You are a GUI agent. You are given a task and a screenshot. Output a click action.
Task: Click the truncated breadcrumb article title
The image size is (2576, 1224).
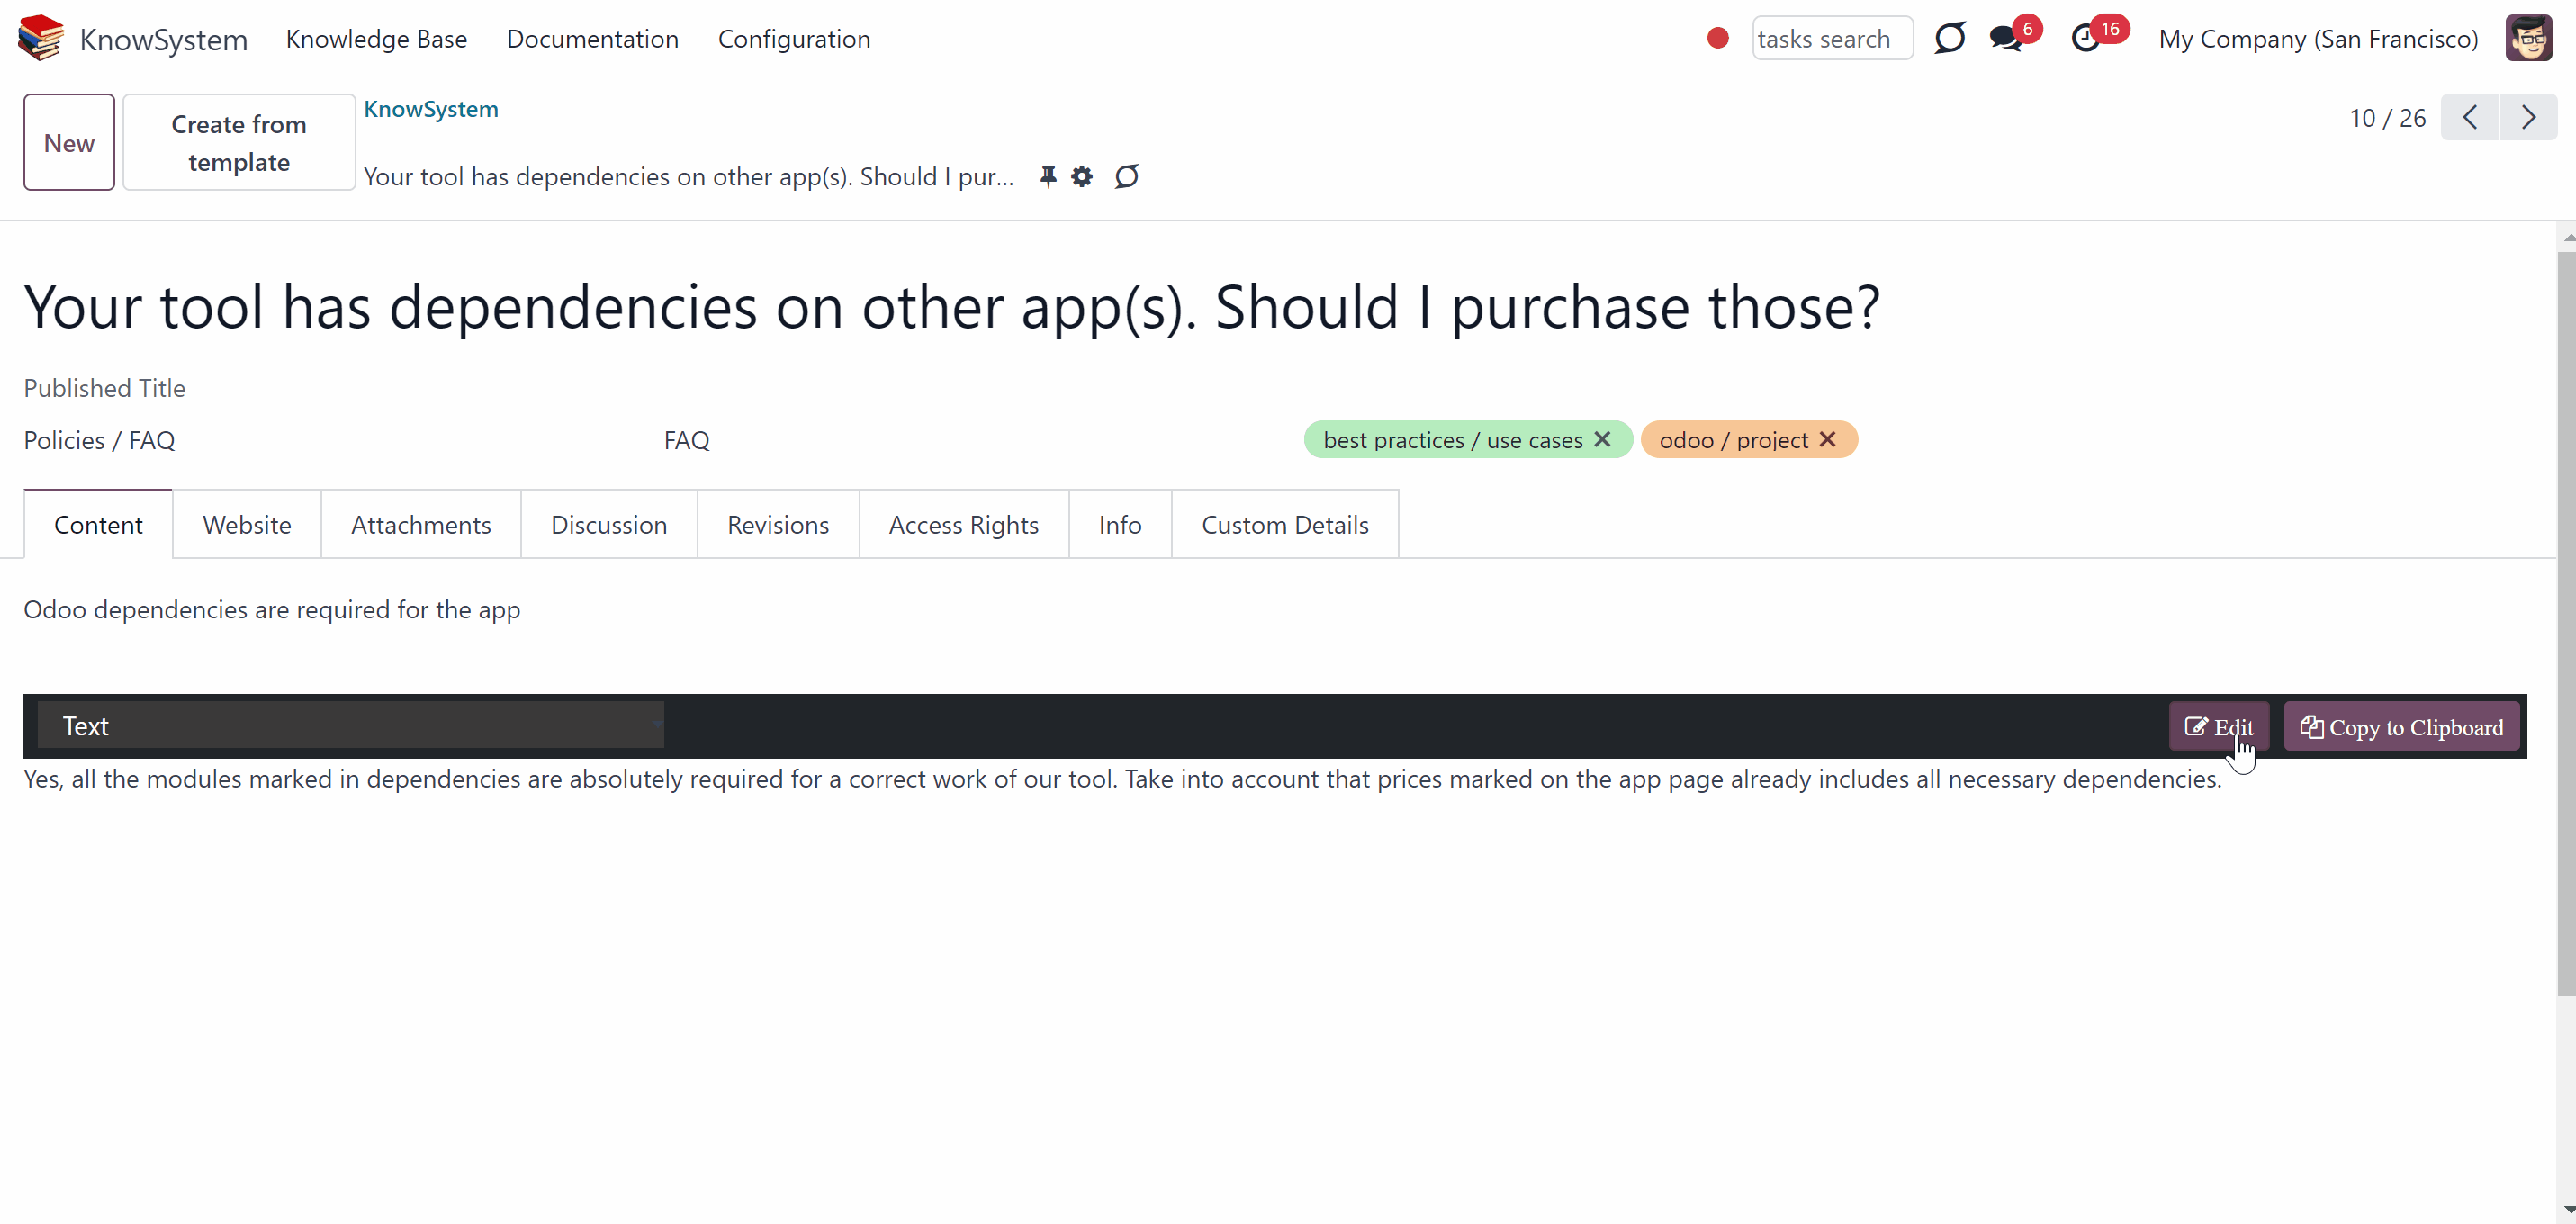coord(689,176)
